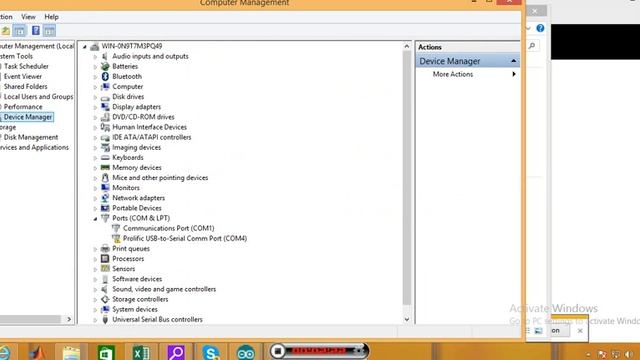640x360 pixels.
Task: Click the Audio inputs and outputs speaker icon
Action: (x=105, y=56)
